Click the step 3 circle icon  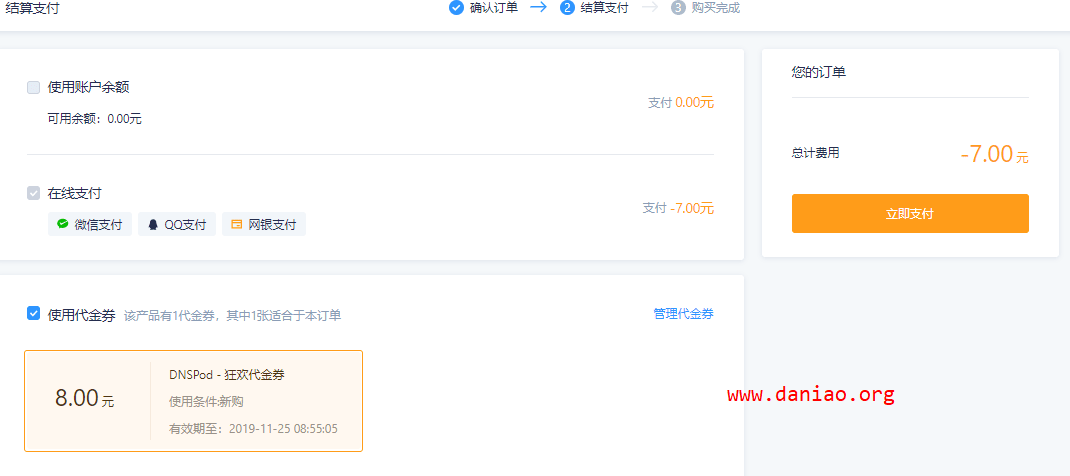pyautogui.click(x=678, y=8)
